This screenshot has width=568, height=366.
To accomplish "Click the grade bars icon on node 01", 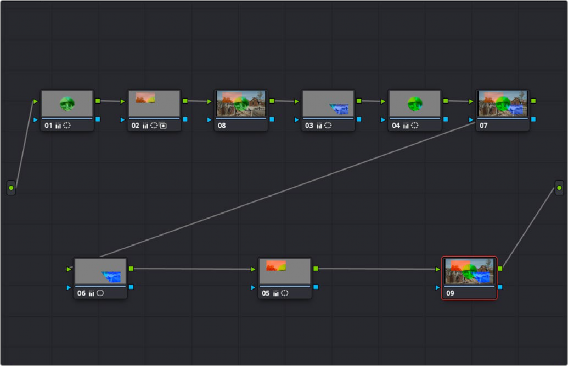I will (x=58, y=126).
